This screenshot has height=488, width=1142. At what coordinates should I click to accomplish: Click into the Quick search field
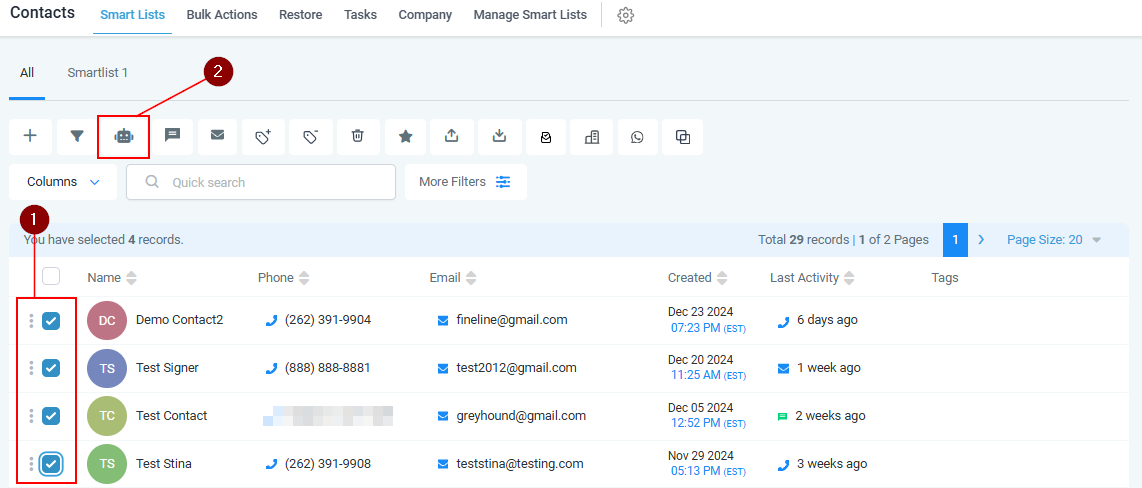[x=261, y=182]
